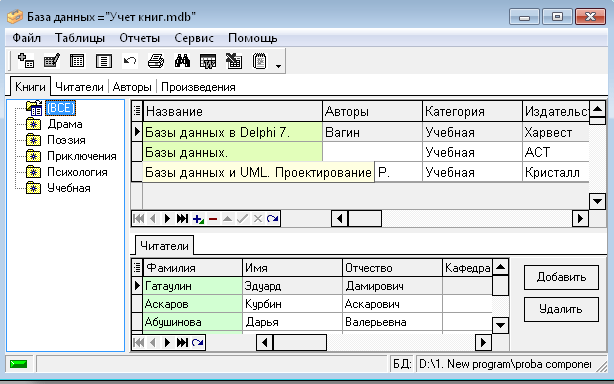Viewport: 614px width, 384px height.
Task: Jump to last record in readers navigator
Action: point(182,343)
